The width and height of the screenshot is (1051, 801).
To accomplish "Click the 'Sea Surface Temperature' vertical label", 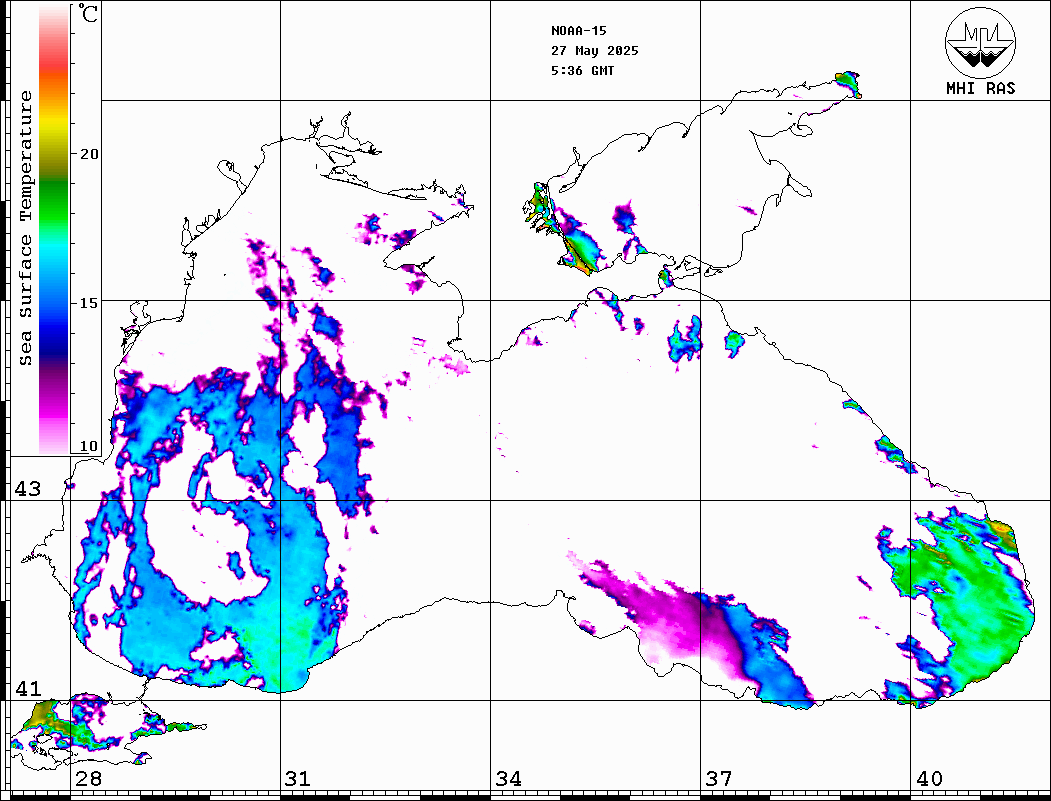I will coord(25,228).
